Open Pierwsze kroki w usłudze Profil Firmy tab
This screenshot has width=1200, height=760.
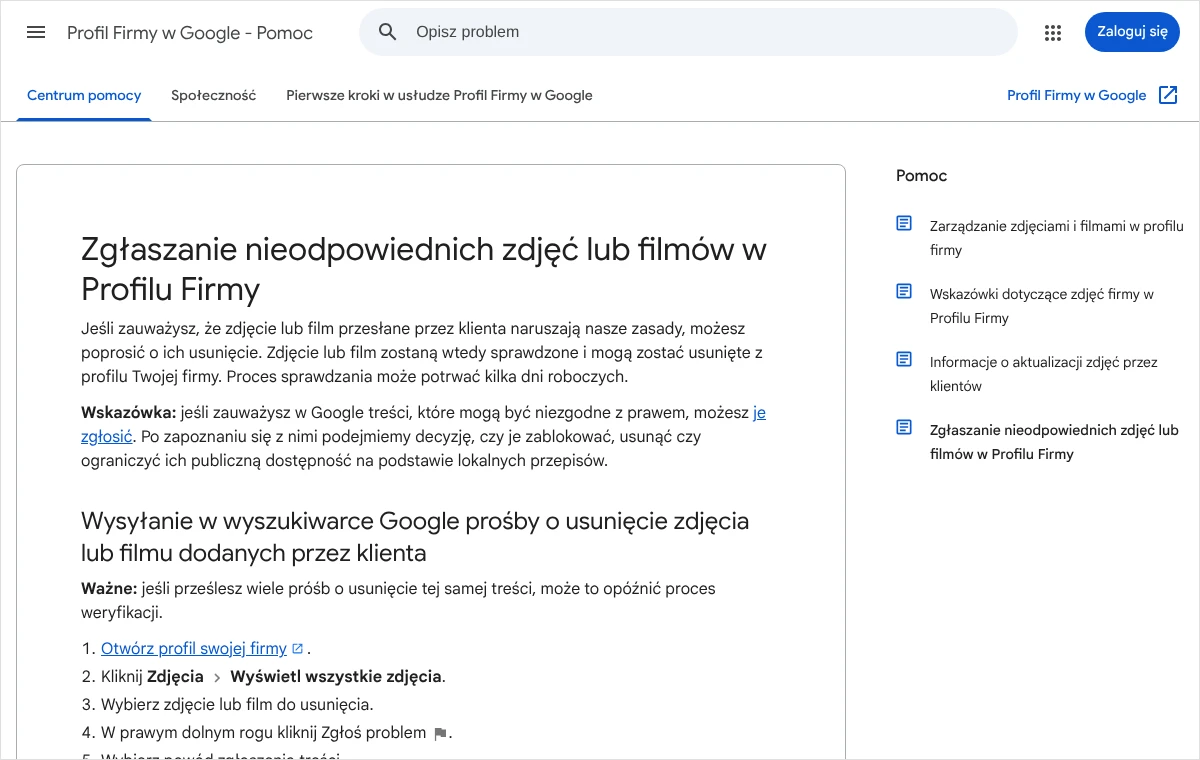tap(439, 96)
